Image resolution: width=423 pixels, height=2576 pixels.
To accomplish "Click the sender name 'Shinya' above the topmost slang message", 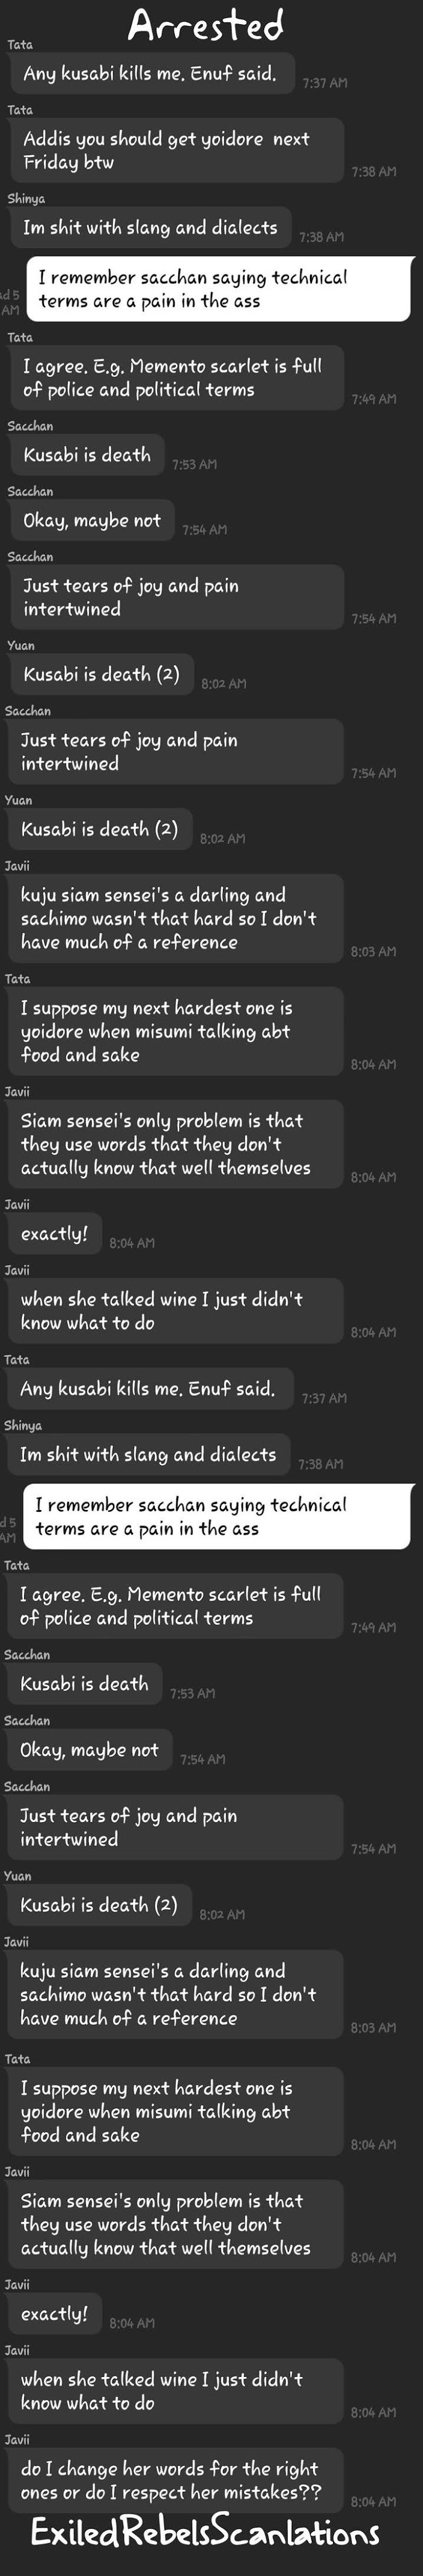I will [26, 199].
